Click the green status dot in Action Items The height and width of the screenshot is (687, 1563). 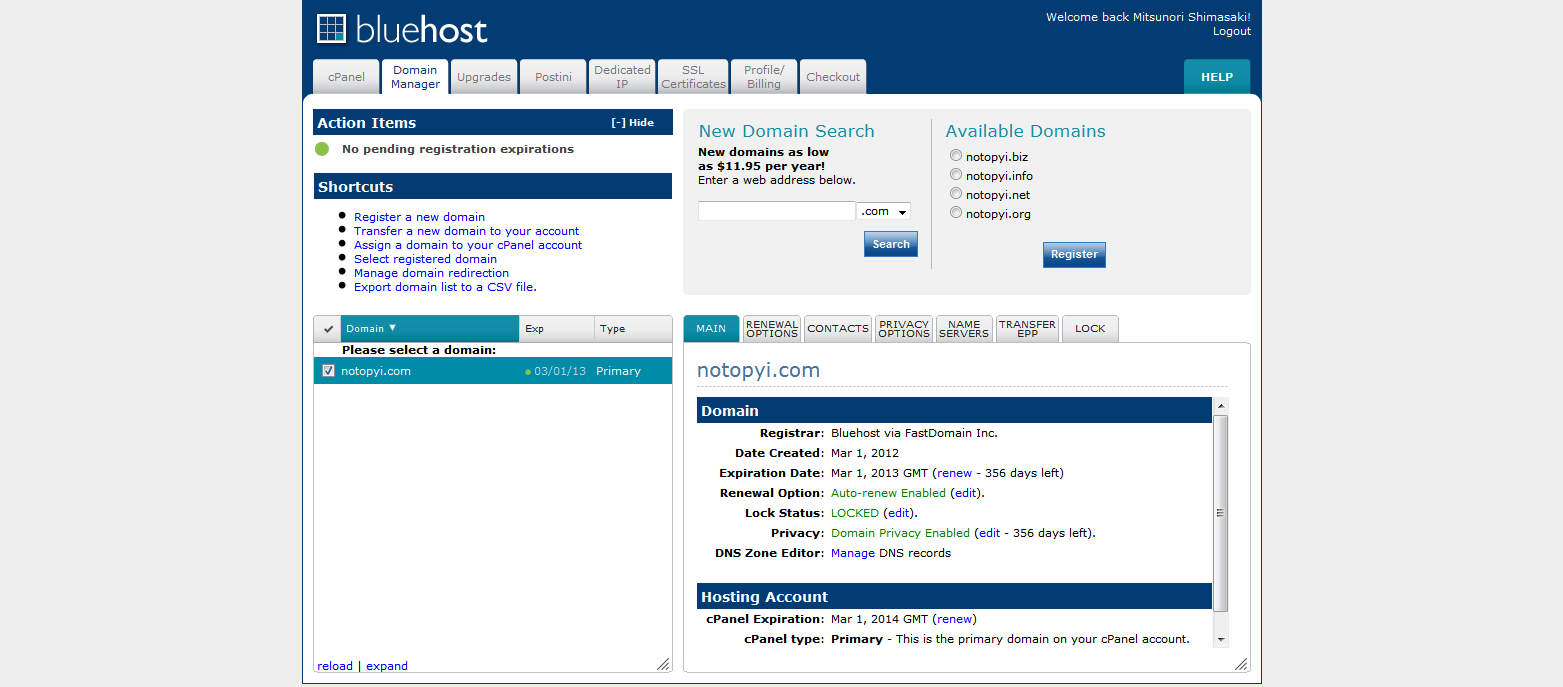pyautogui.click(x=322, y=149)
